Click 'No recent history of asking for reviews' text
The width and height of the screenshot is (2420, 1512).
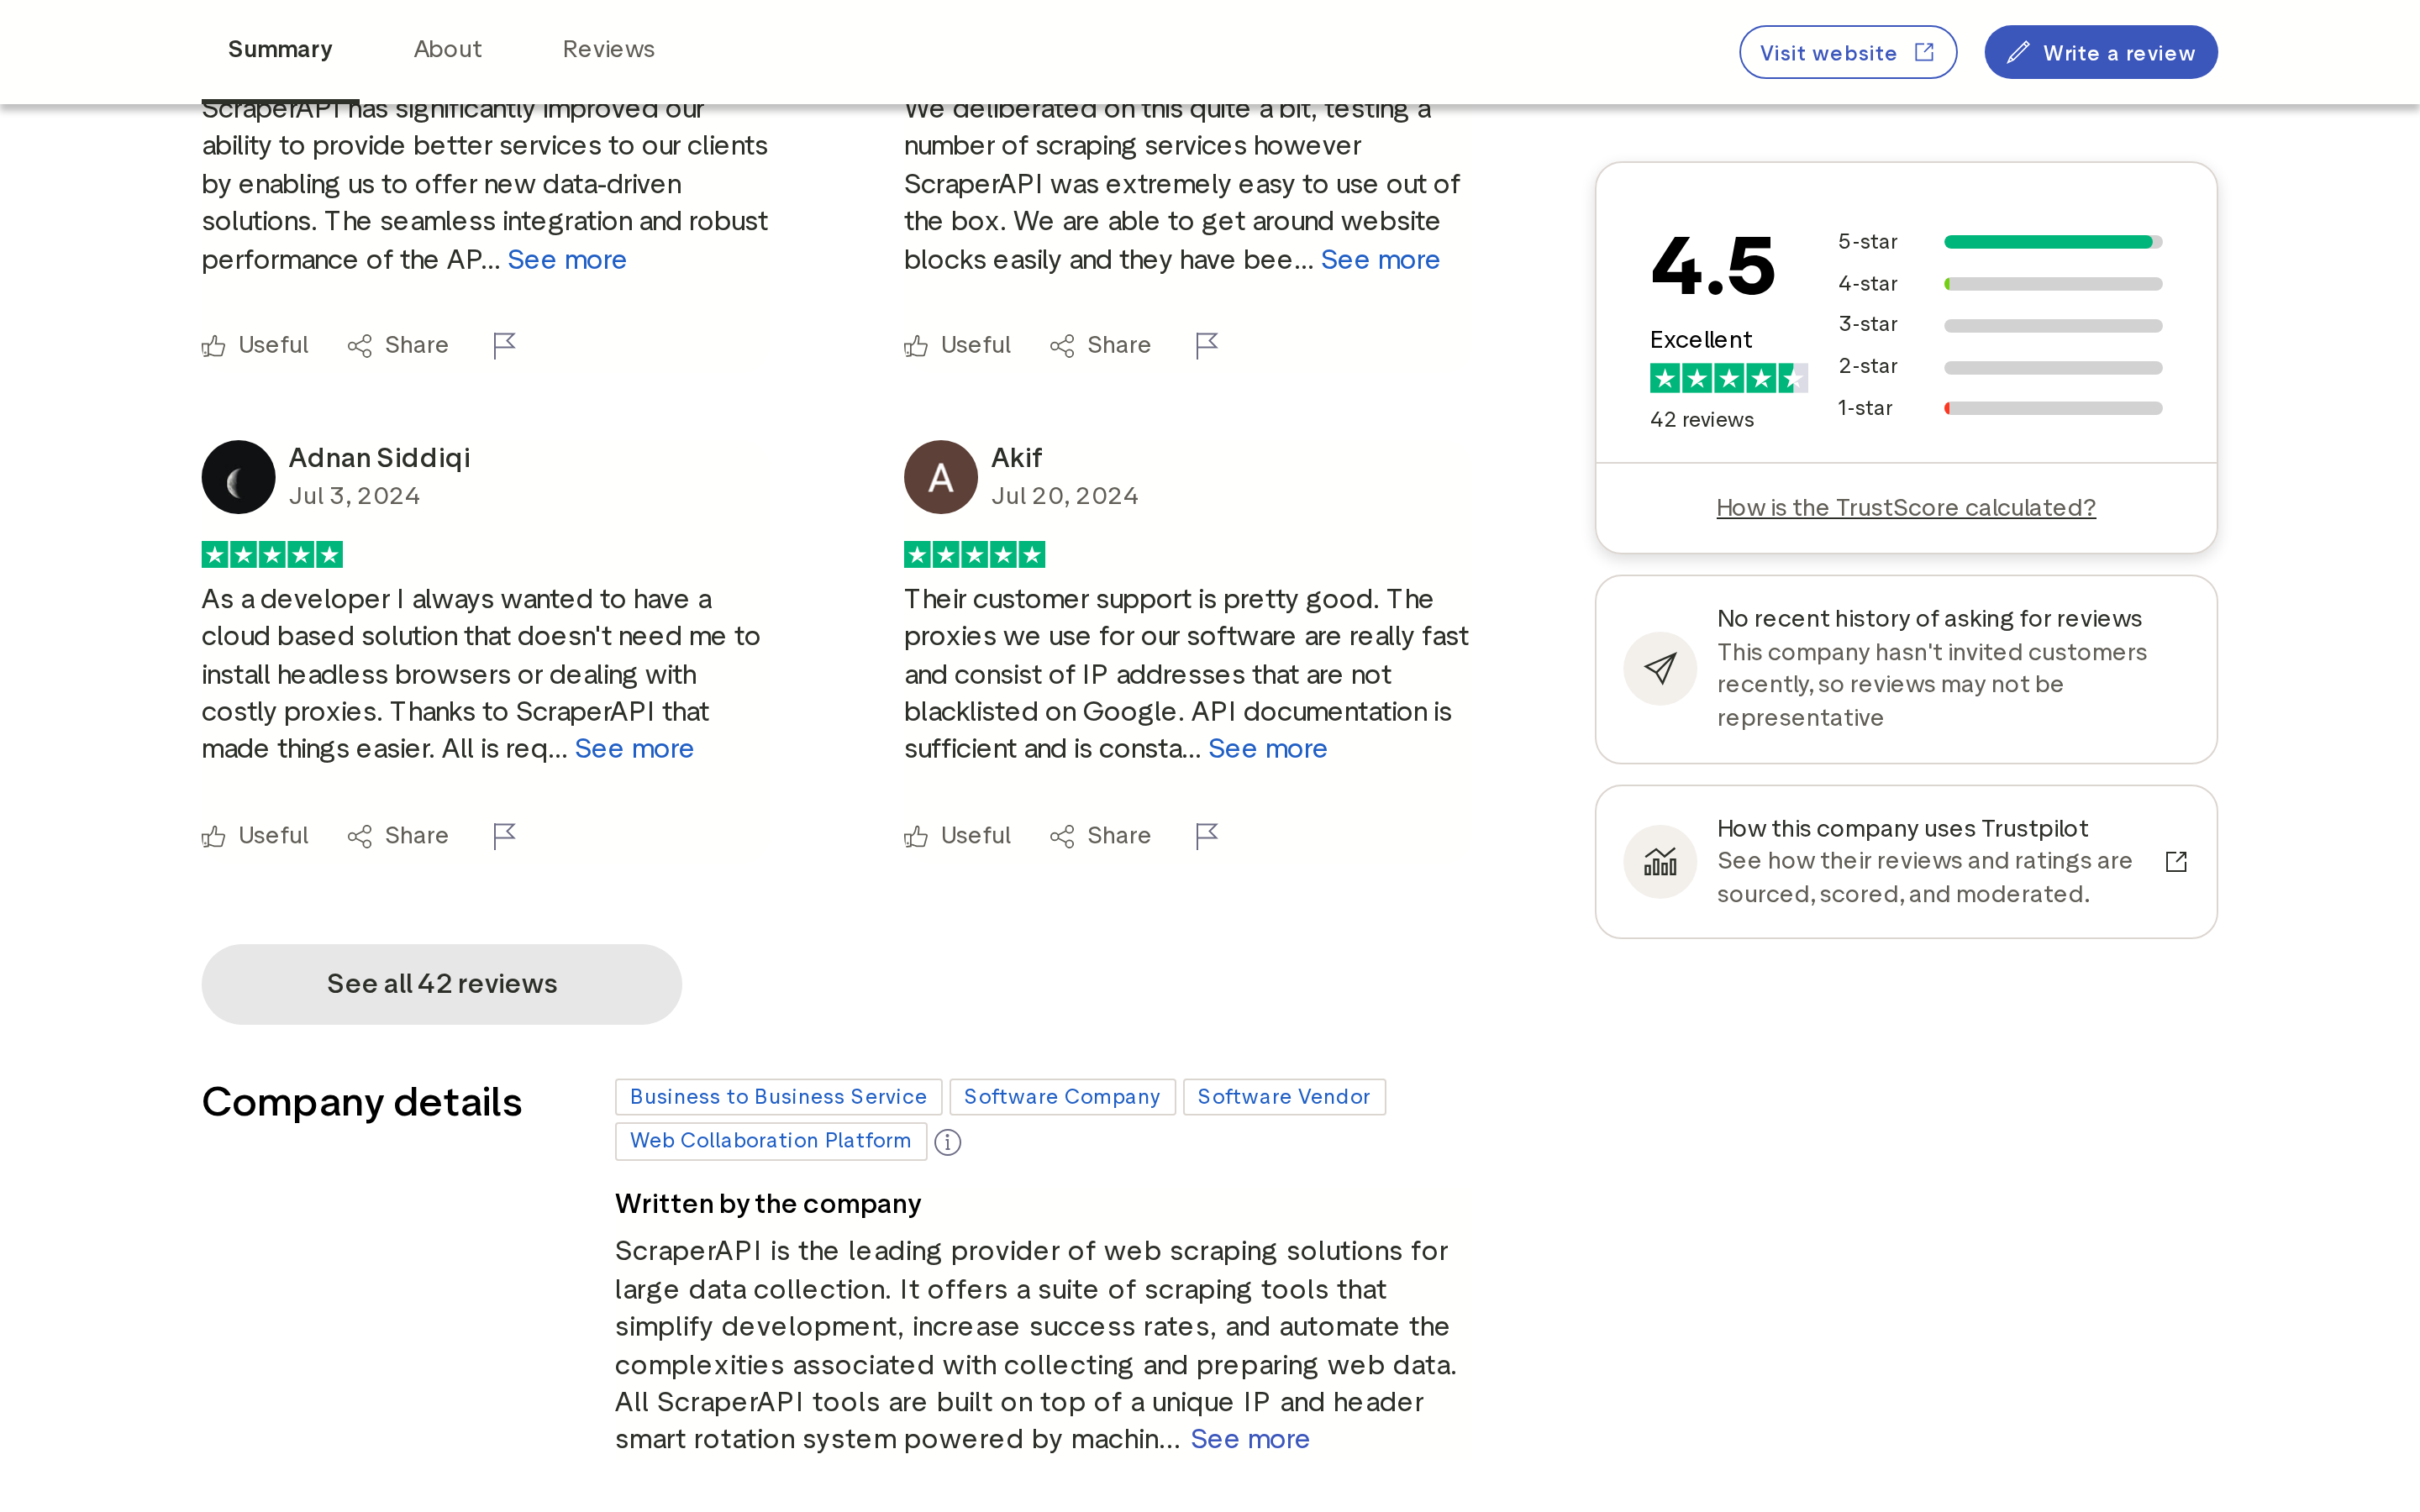coord(1929,618)
